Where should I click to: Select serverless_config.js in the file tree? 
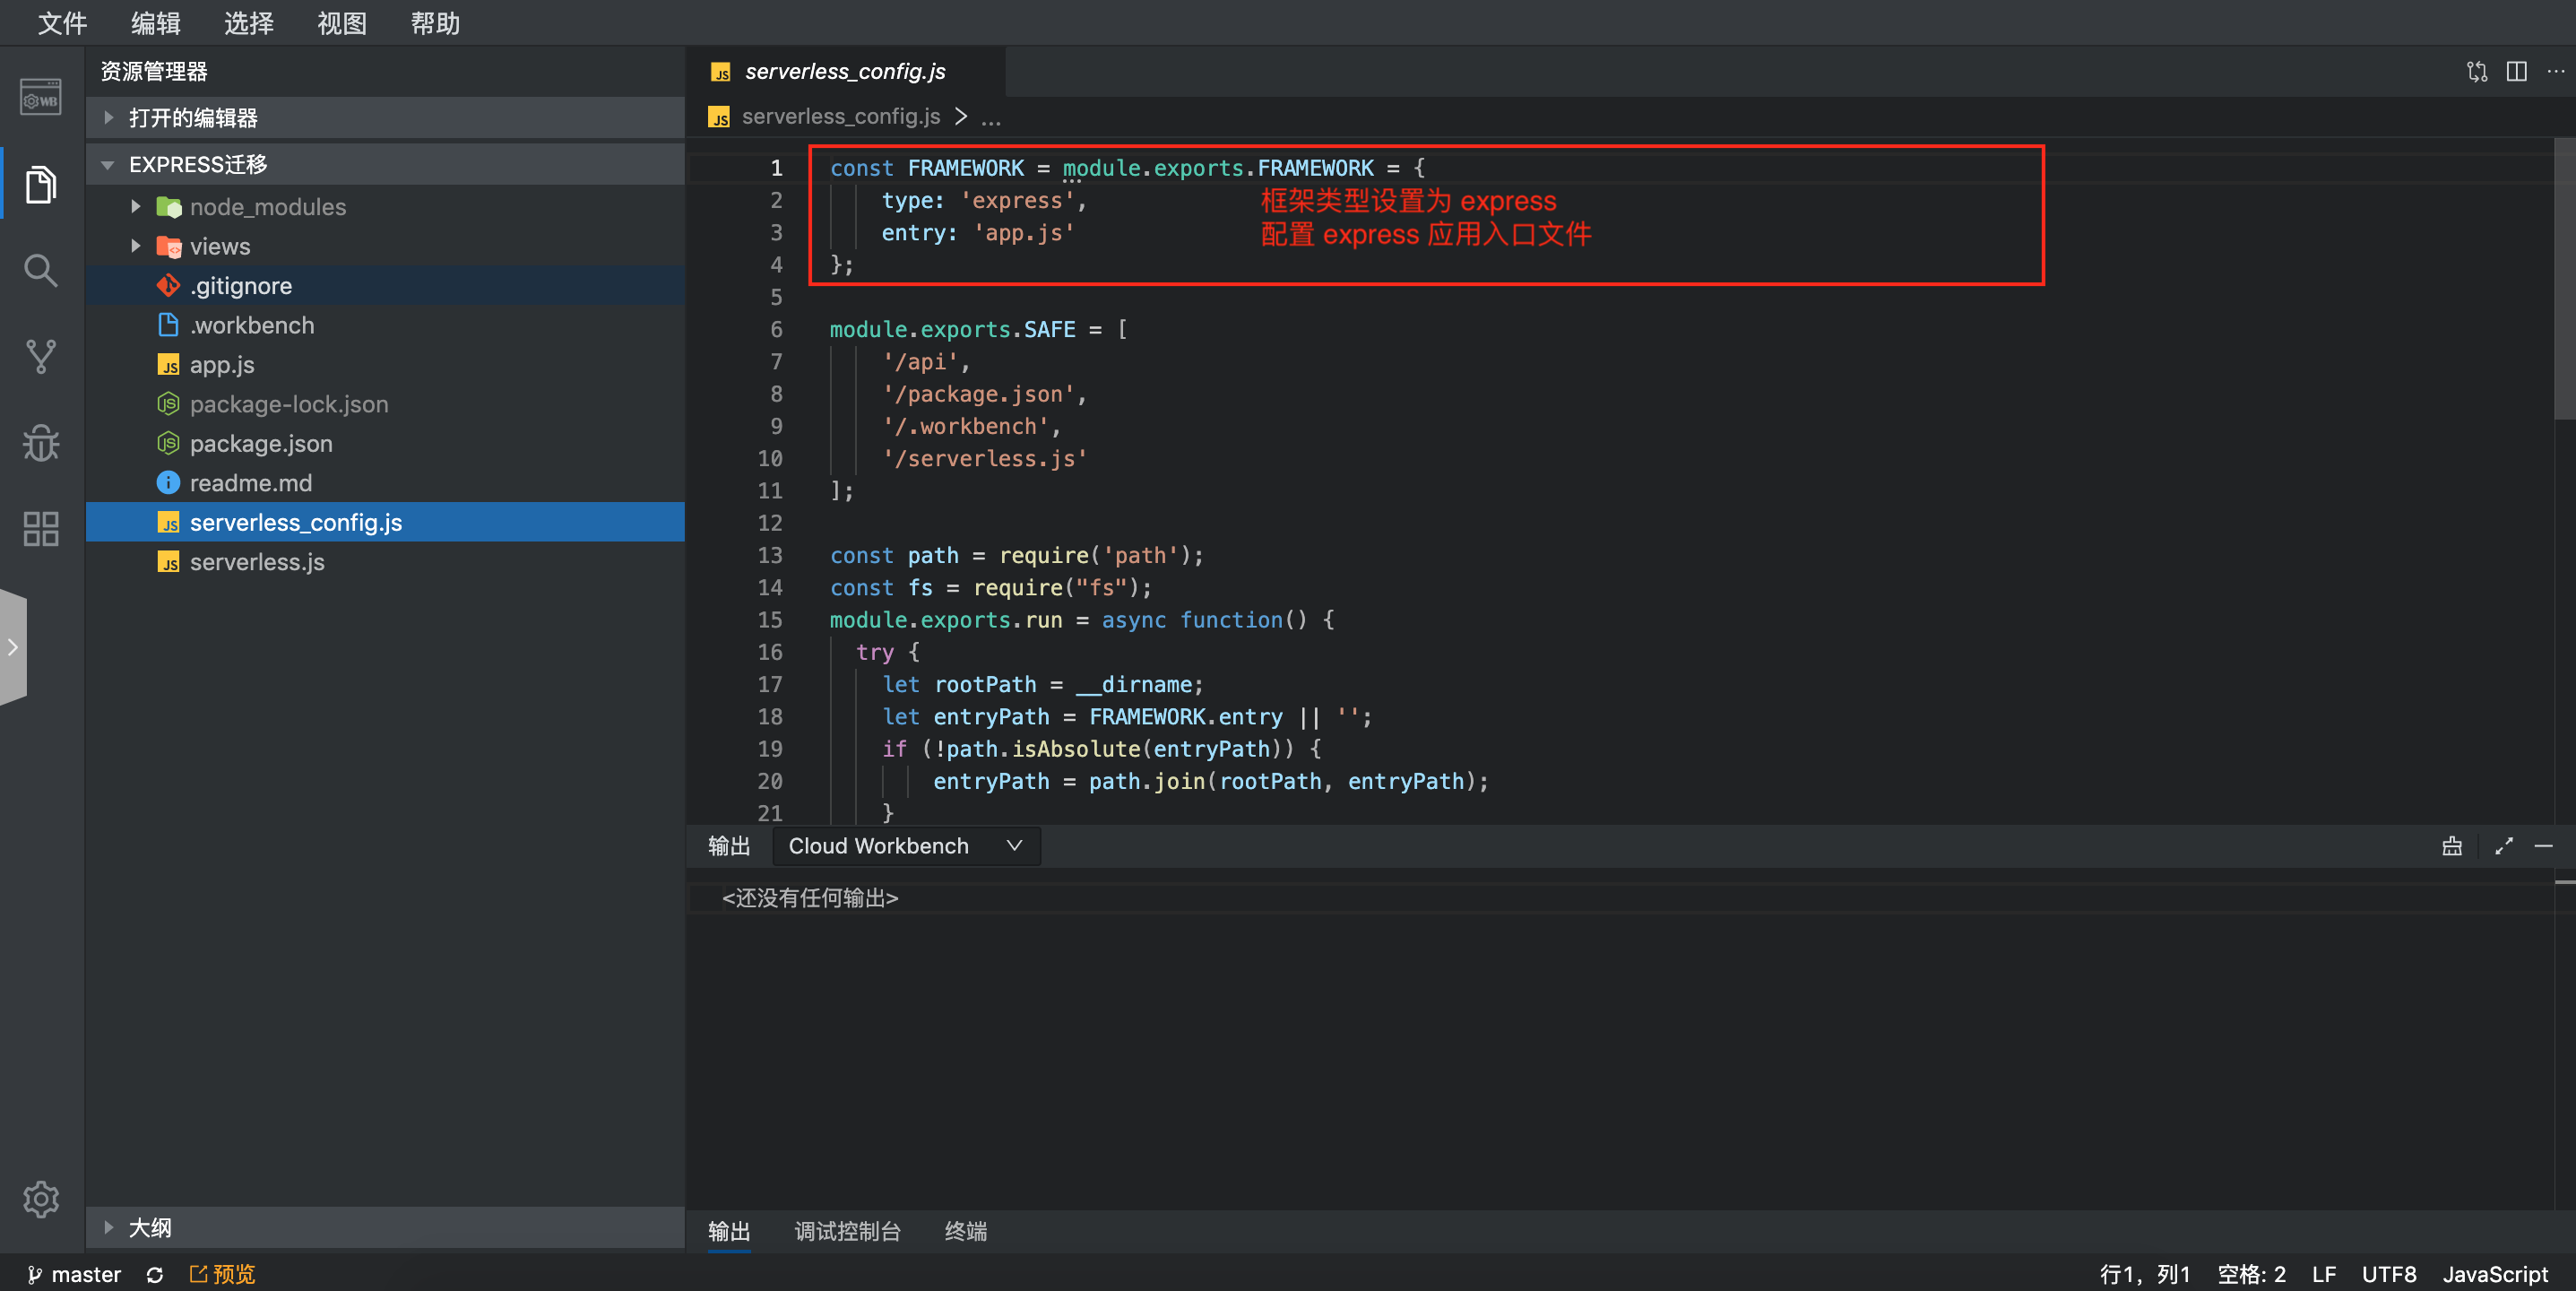(x=385, y=522)
